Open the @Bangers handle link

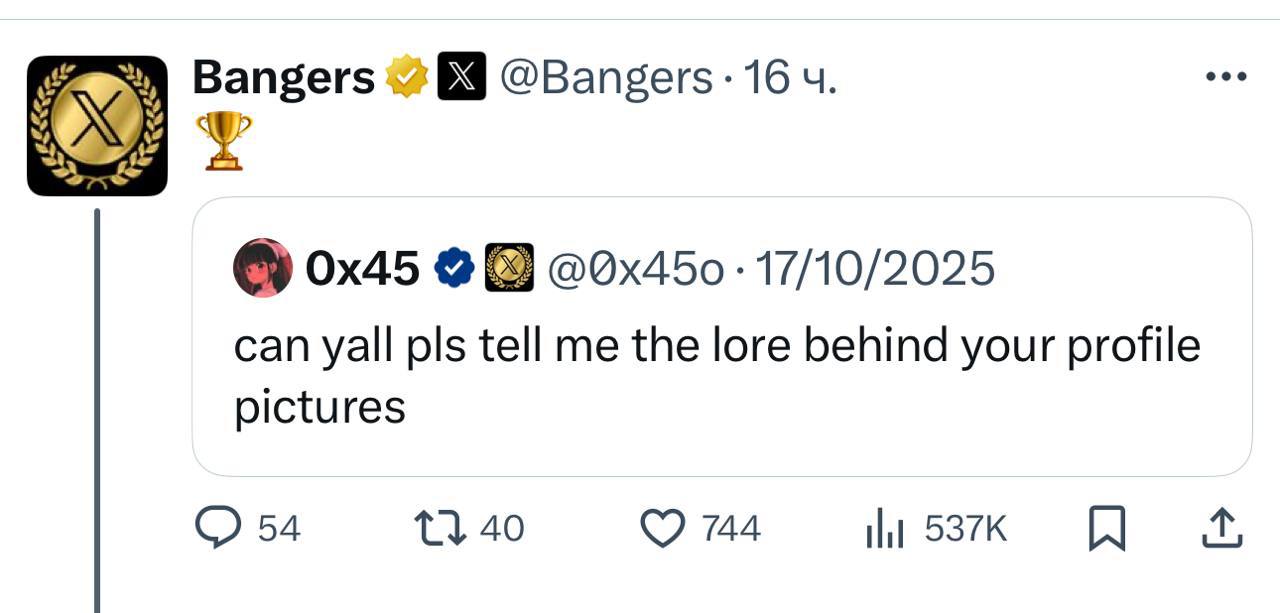click(x=605, y=77)
